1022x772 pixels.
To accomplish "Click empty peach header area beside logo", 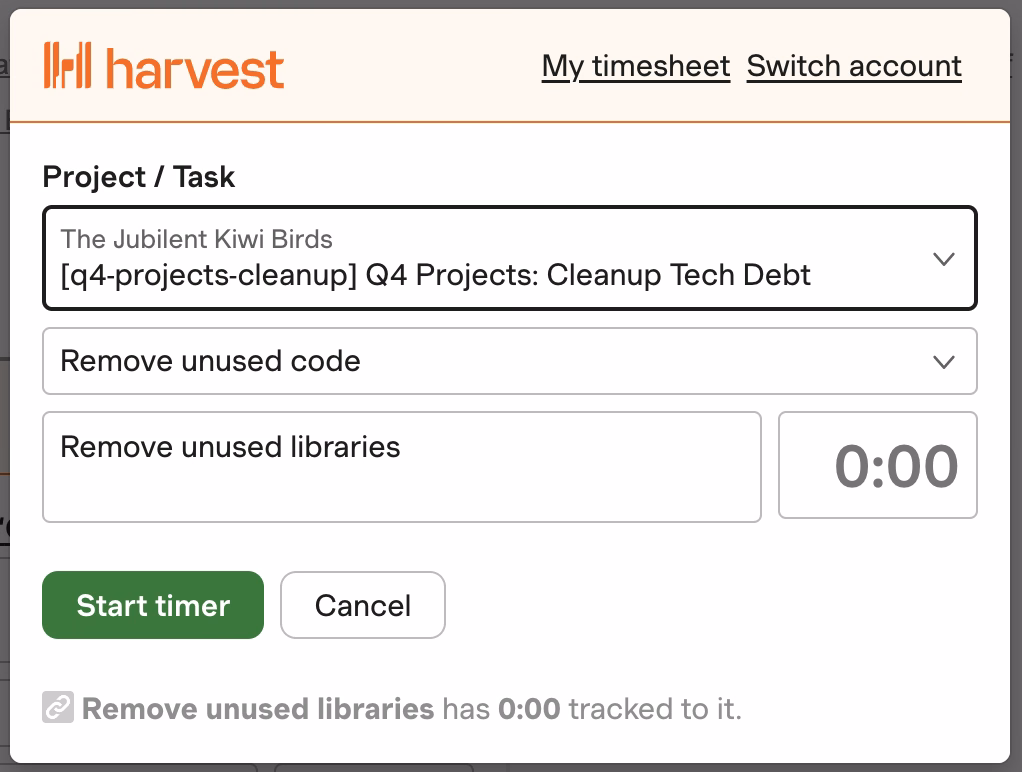I will pyautogui.click(x=410, y=66).
